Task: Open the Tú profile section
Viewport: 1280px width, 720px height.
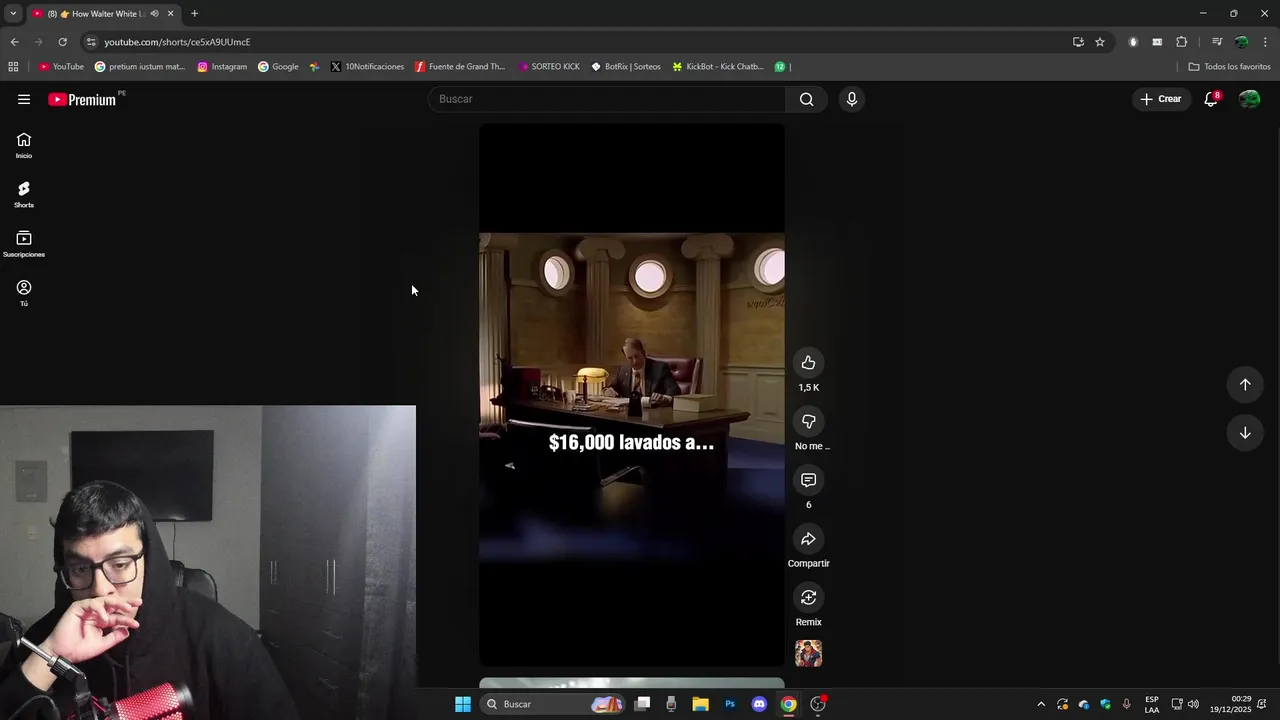Action: [x=24, y=294]
